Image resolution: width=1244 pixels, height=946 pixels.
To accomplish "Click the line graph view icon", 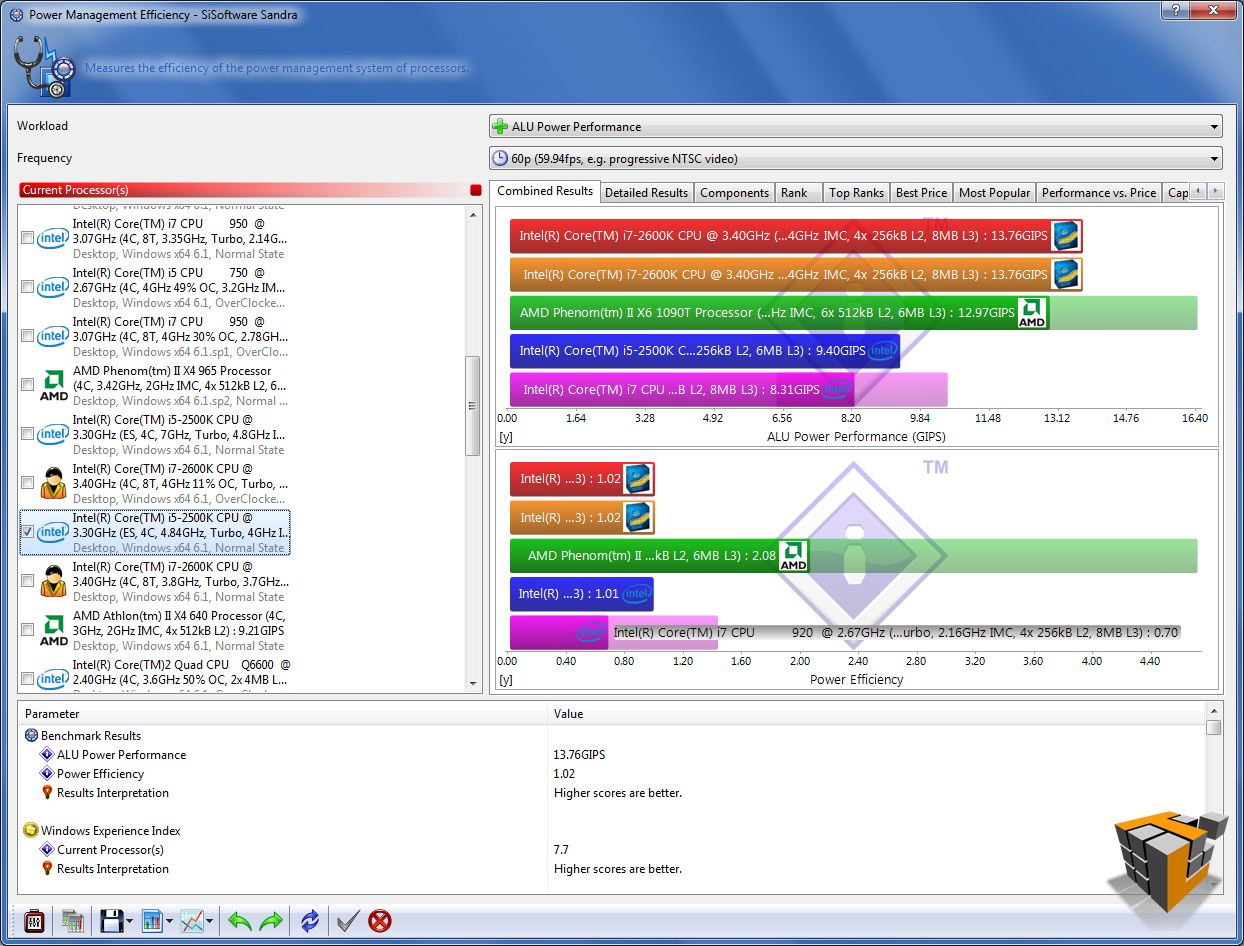I will pyautogui.click(x=192, y=921).
